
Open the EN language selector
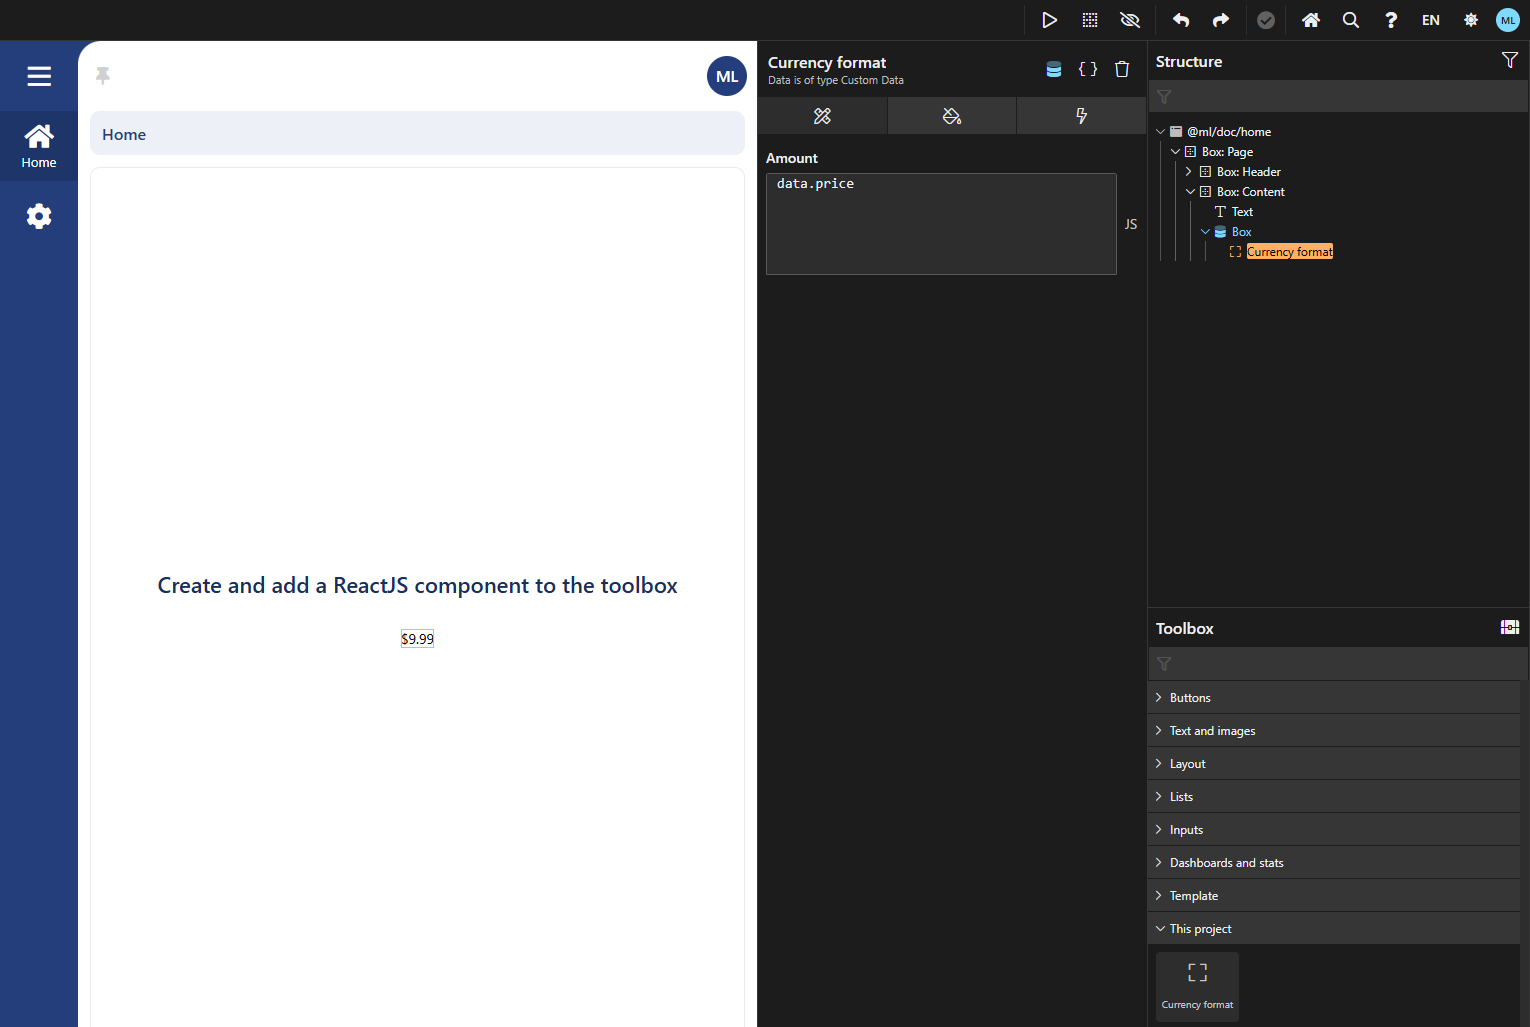click(x=1431, y=20)
